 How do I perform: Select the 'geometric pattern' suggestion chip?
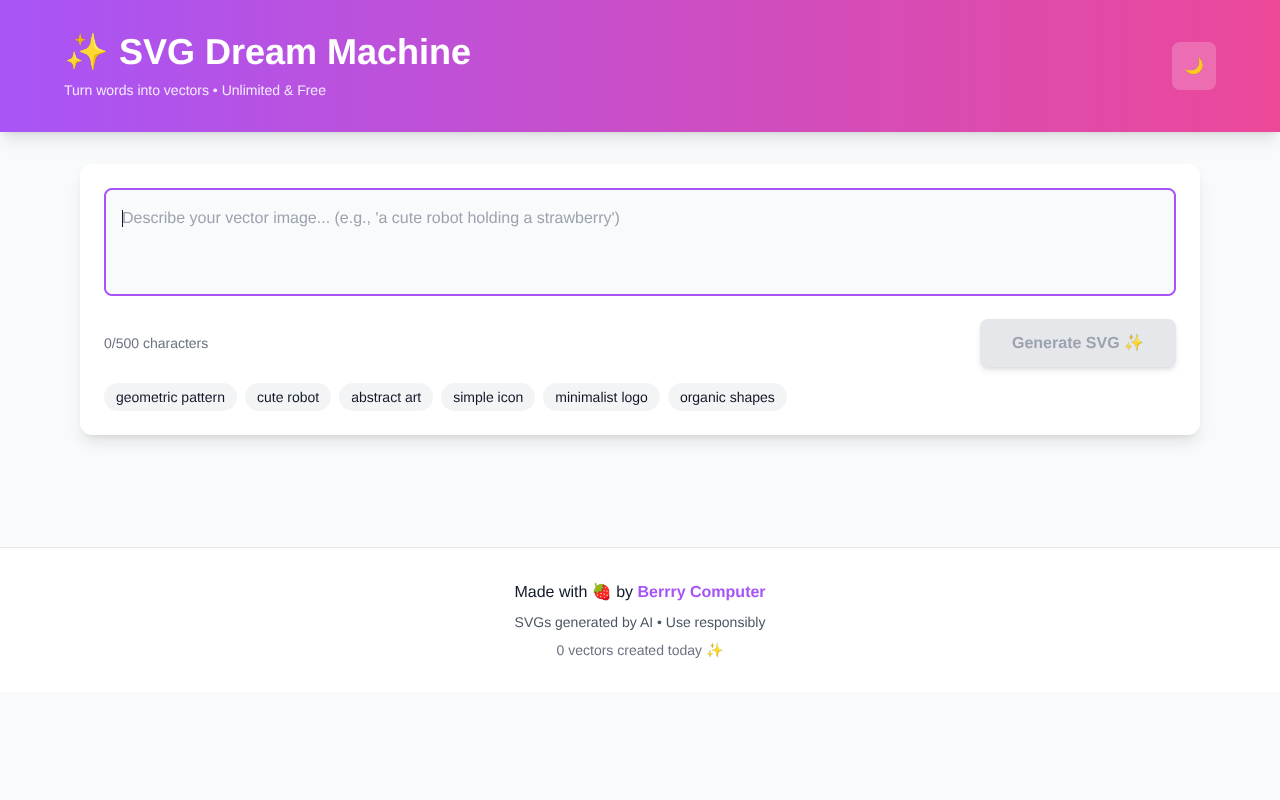click(170, 397)
